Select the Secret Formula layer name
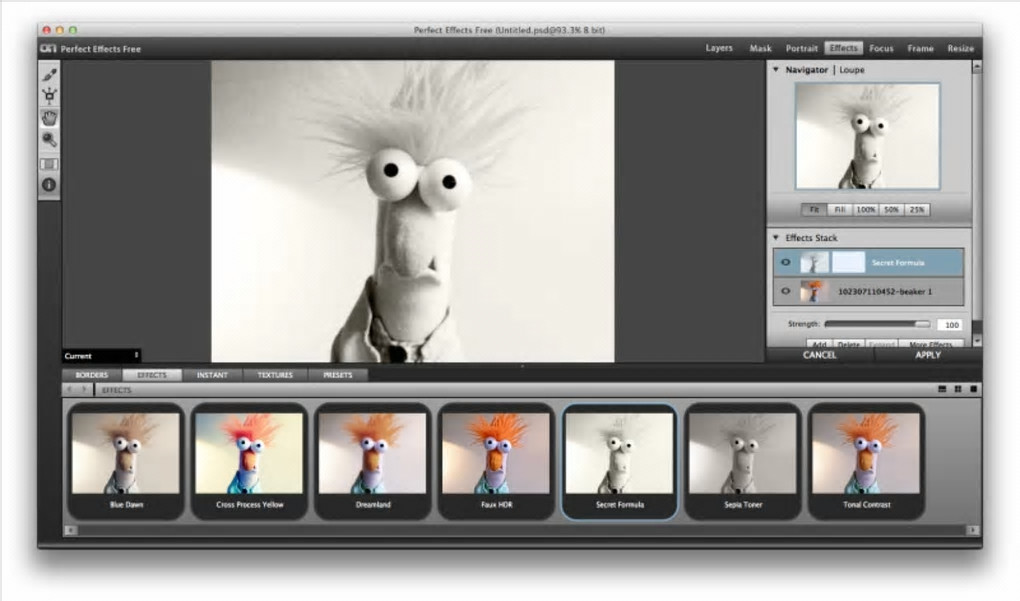Screen dimensions: 1020x601 (898, 262)
